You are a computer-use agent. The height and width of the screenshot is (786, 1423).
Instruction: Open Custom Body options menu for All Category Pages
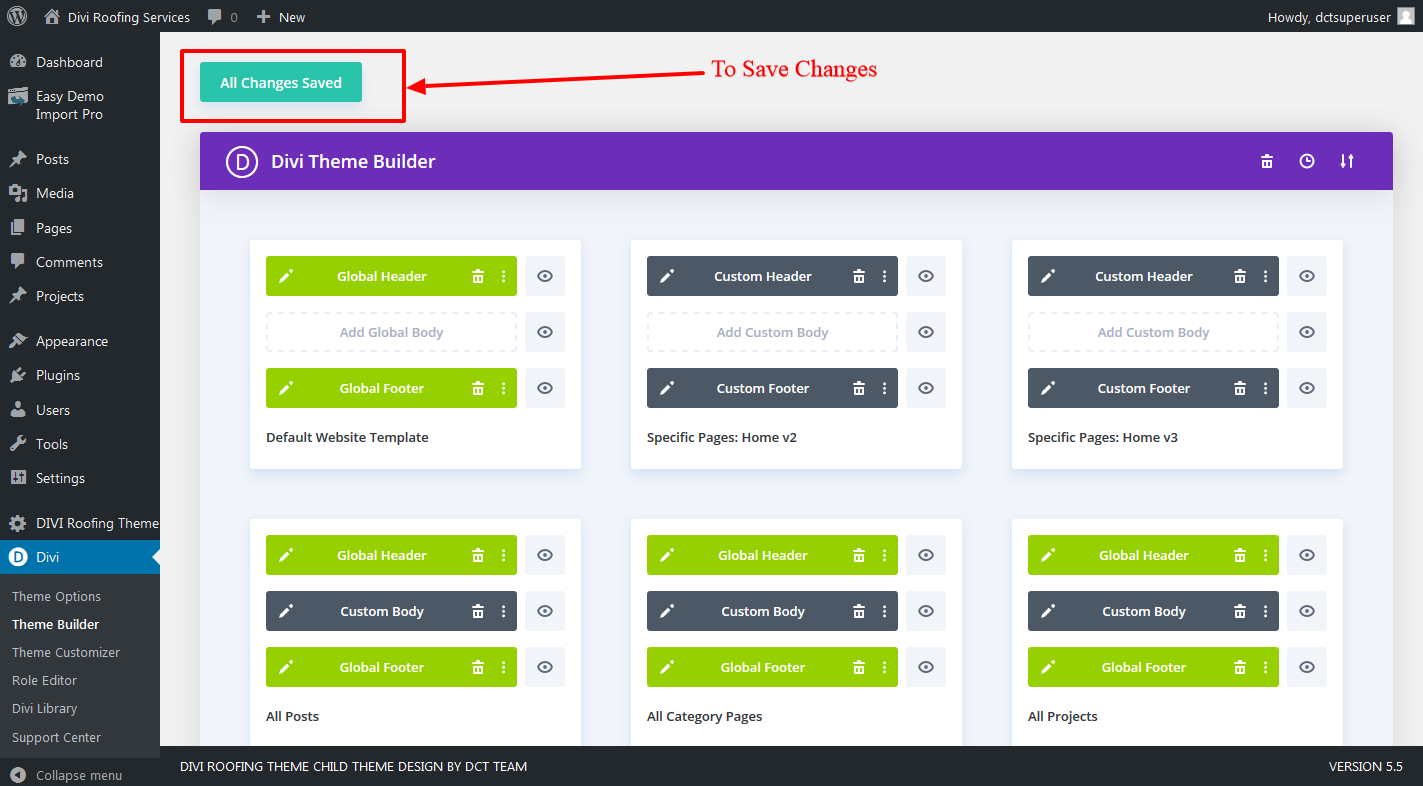click(884, 611)
